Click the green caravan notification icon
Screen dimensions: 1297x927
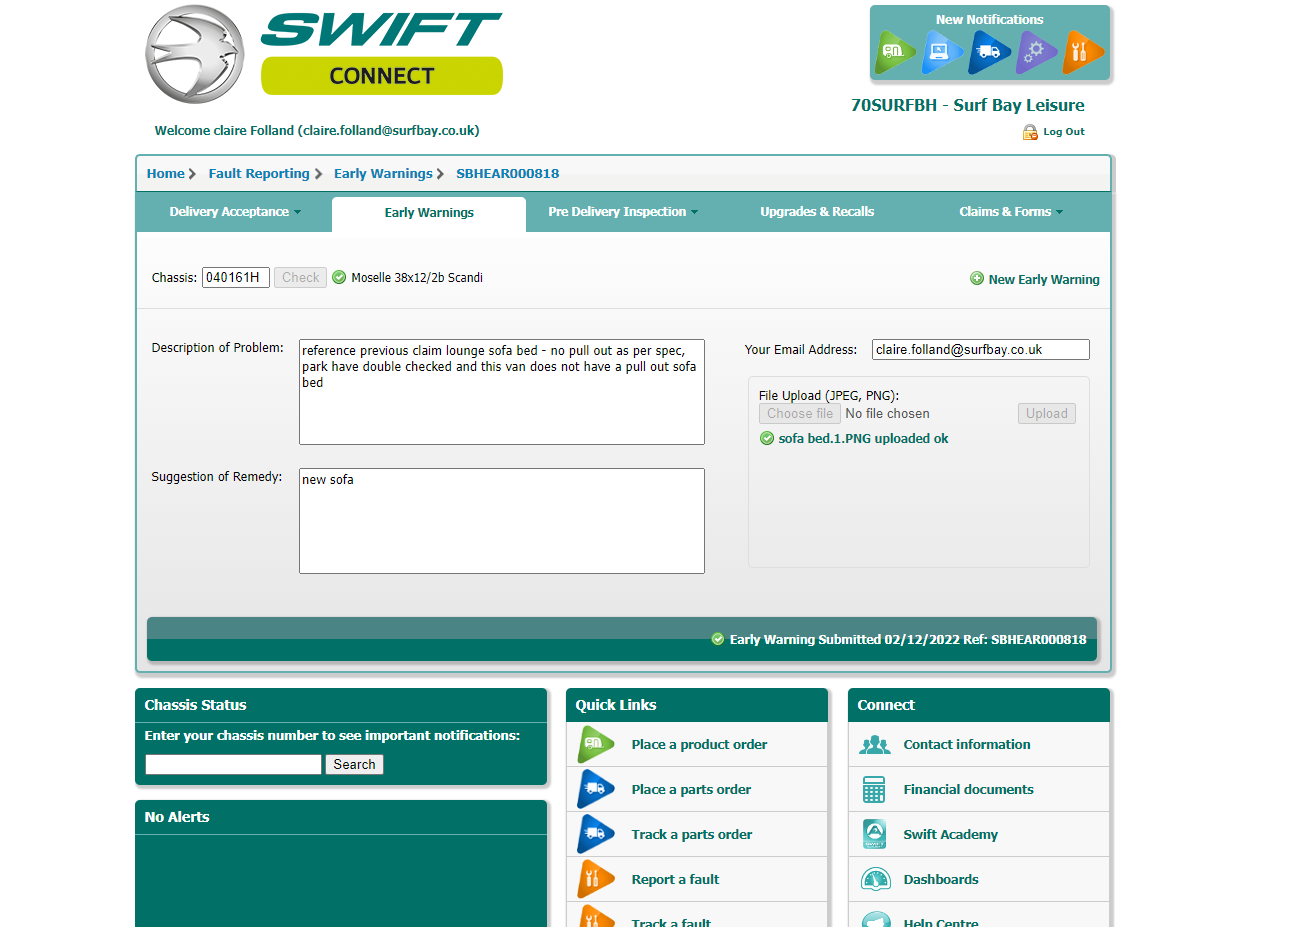[895, 52]
